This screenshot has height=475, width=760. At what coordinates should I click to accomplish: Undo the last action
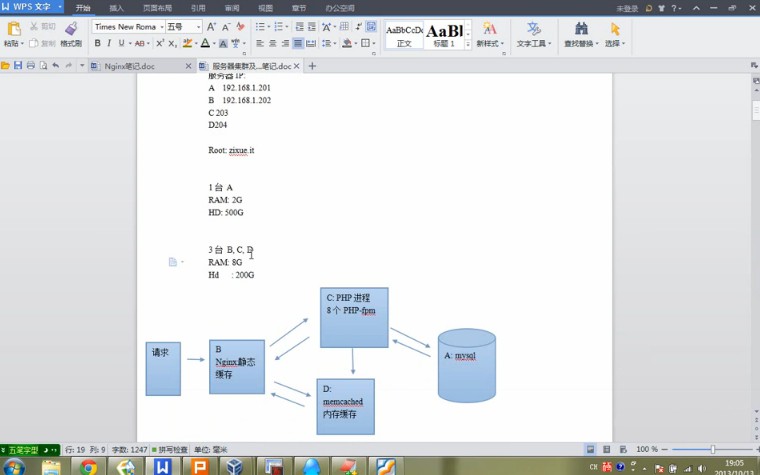56,65
